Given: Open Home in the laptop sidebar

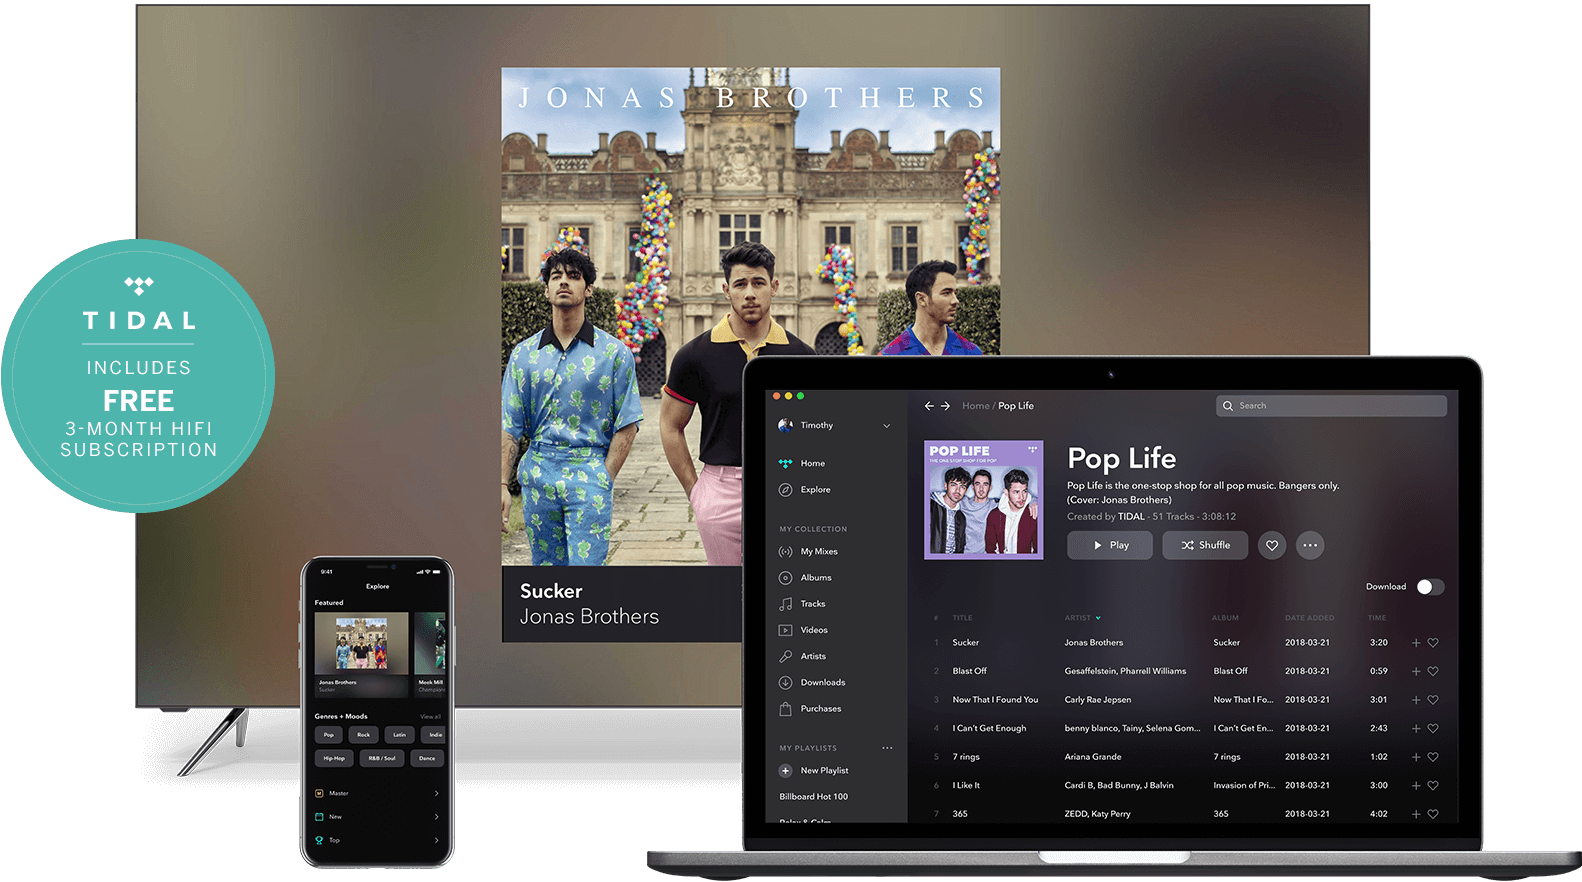Looking at the screenshot, I should 813,464.
